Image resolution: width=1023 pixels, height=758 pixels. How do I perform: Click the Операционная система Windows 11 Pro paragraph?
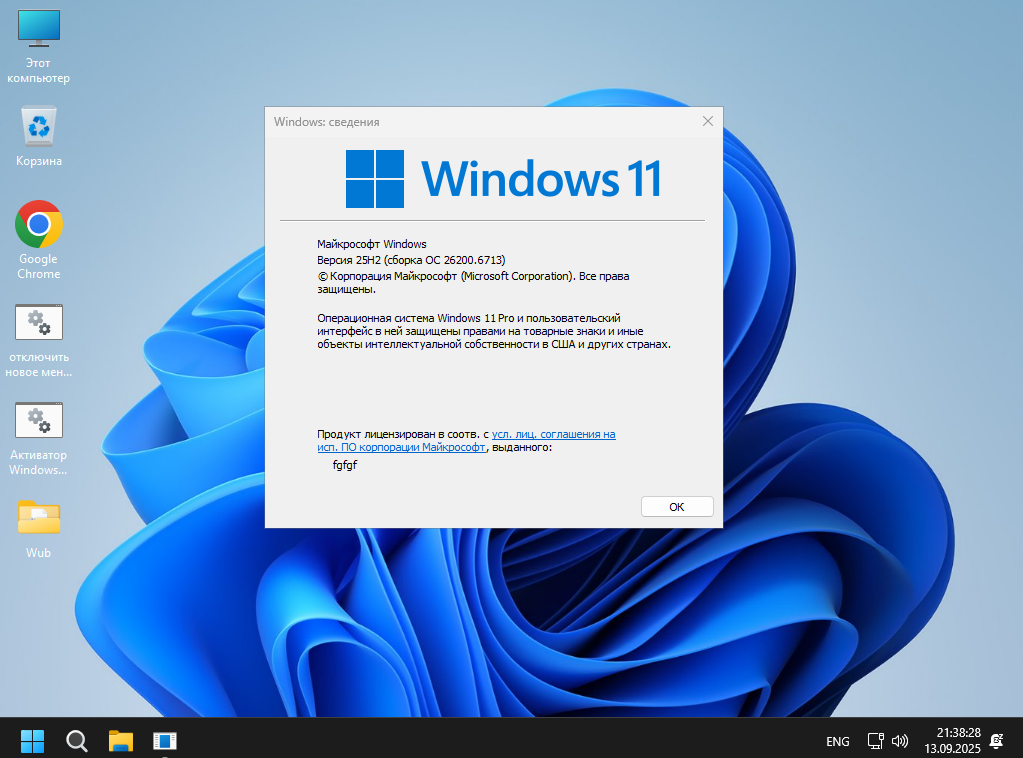[494, 331]
